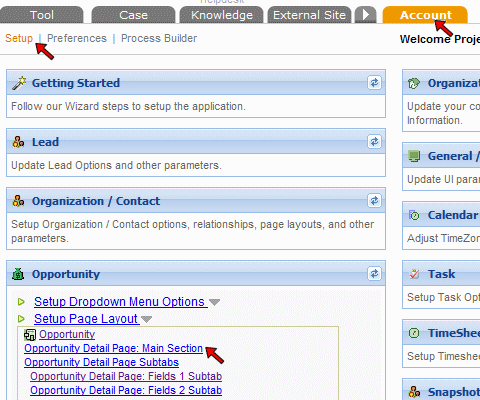The image size is (480, 400).
Task: Open Opportunity Detail Page: Main Section link
Action: pos(113,348)
